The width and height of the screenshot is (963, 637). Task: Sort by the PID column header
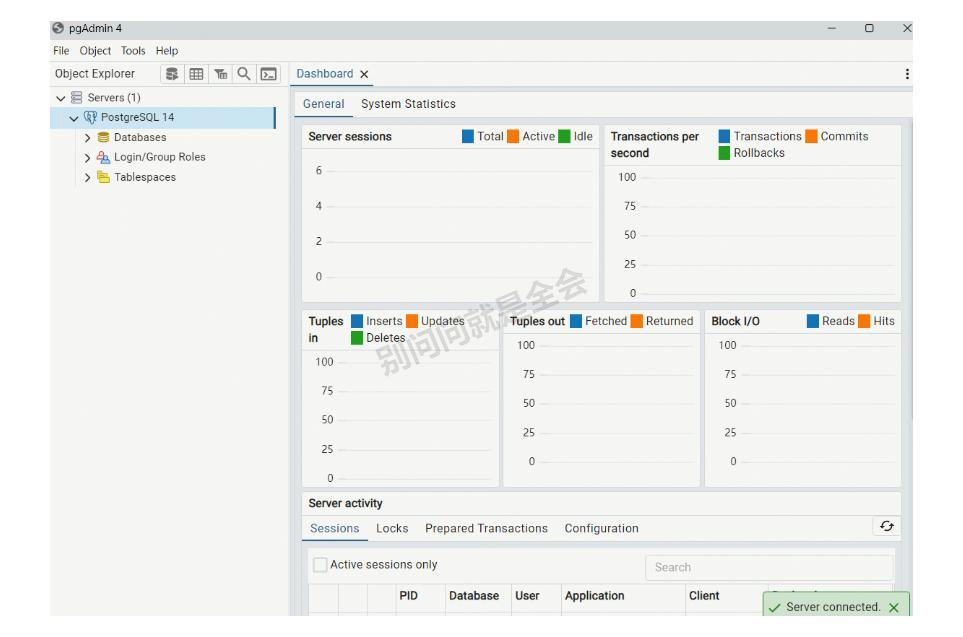[408, 596]
